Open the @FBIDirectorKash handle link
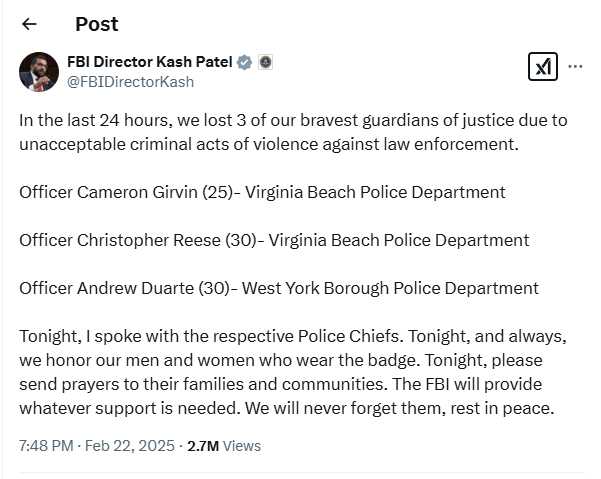Screen dimensions: 601x479 click(130, 82)
